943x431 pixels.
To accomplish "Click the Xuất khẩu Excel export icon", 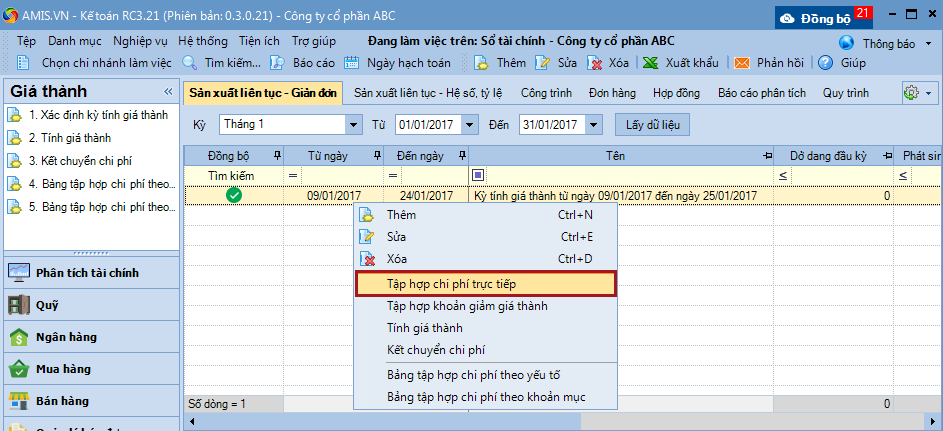I will pyautogui.click(x=650, y=62).
